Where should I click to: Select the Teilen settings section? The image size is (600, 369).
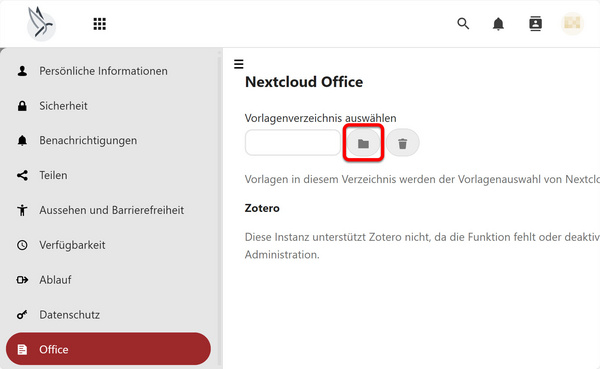109,175
